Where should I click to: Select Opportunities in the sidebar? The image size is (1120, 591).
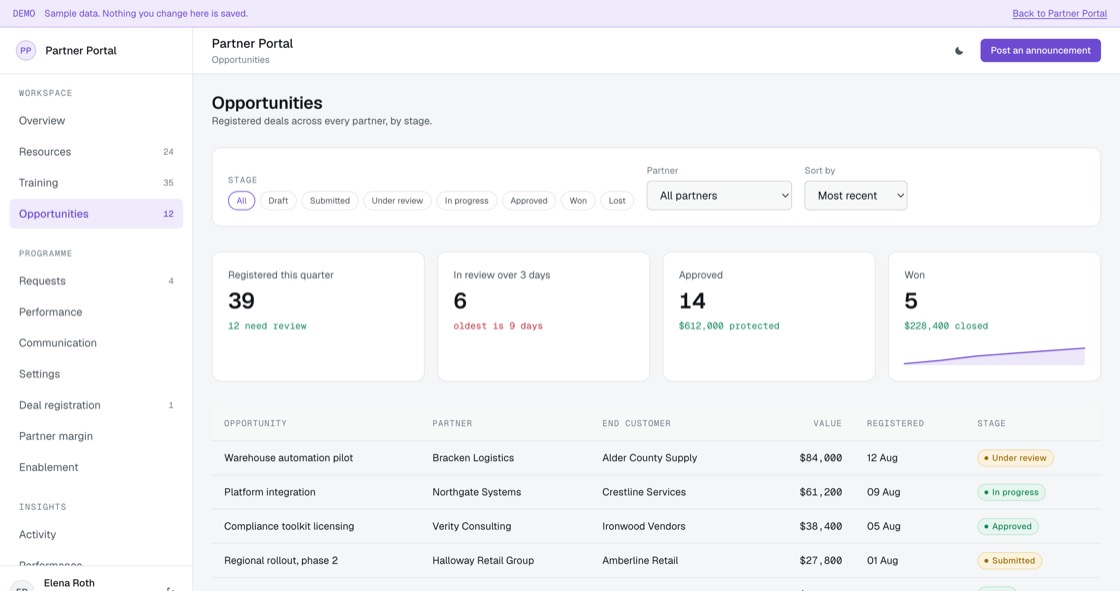point(96,214)
